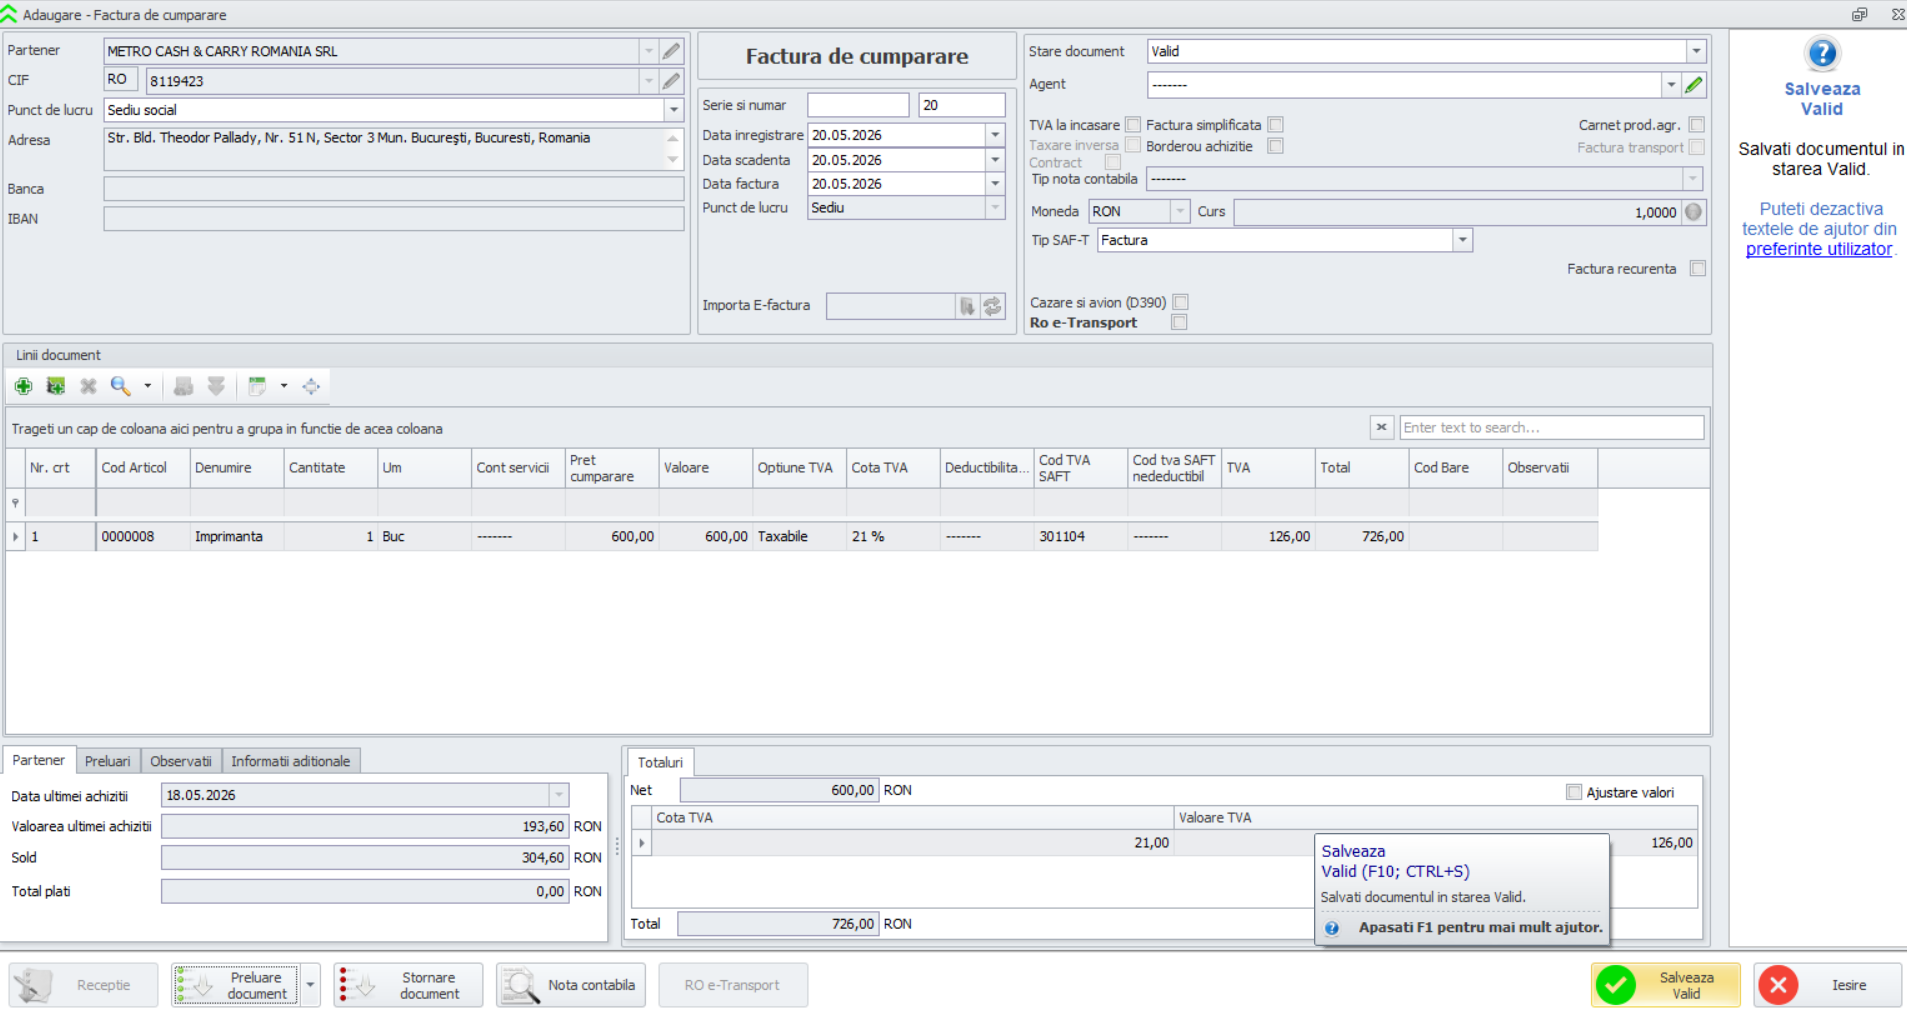The image size is (1907, 1010).
Task: Check the Ajustare valori checkbox
Action: pos(1574,792)
